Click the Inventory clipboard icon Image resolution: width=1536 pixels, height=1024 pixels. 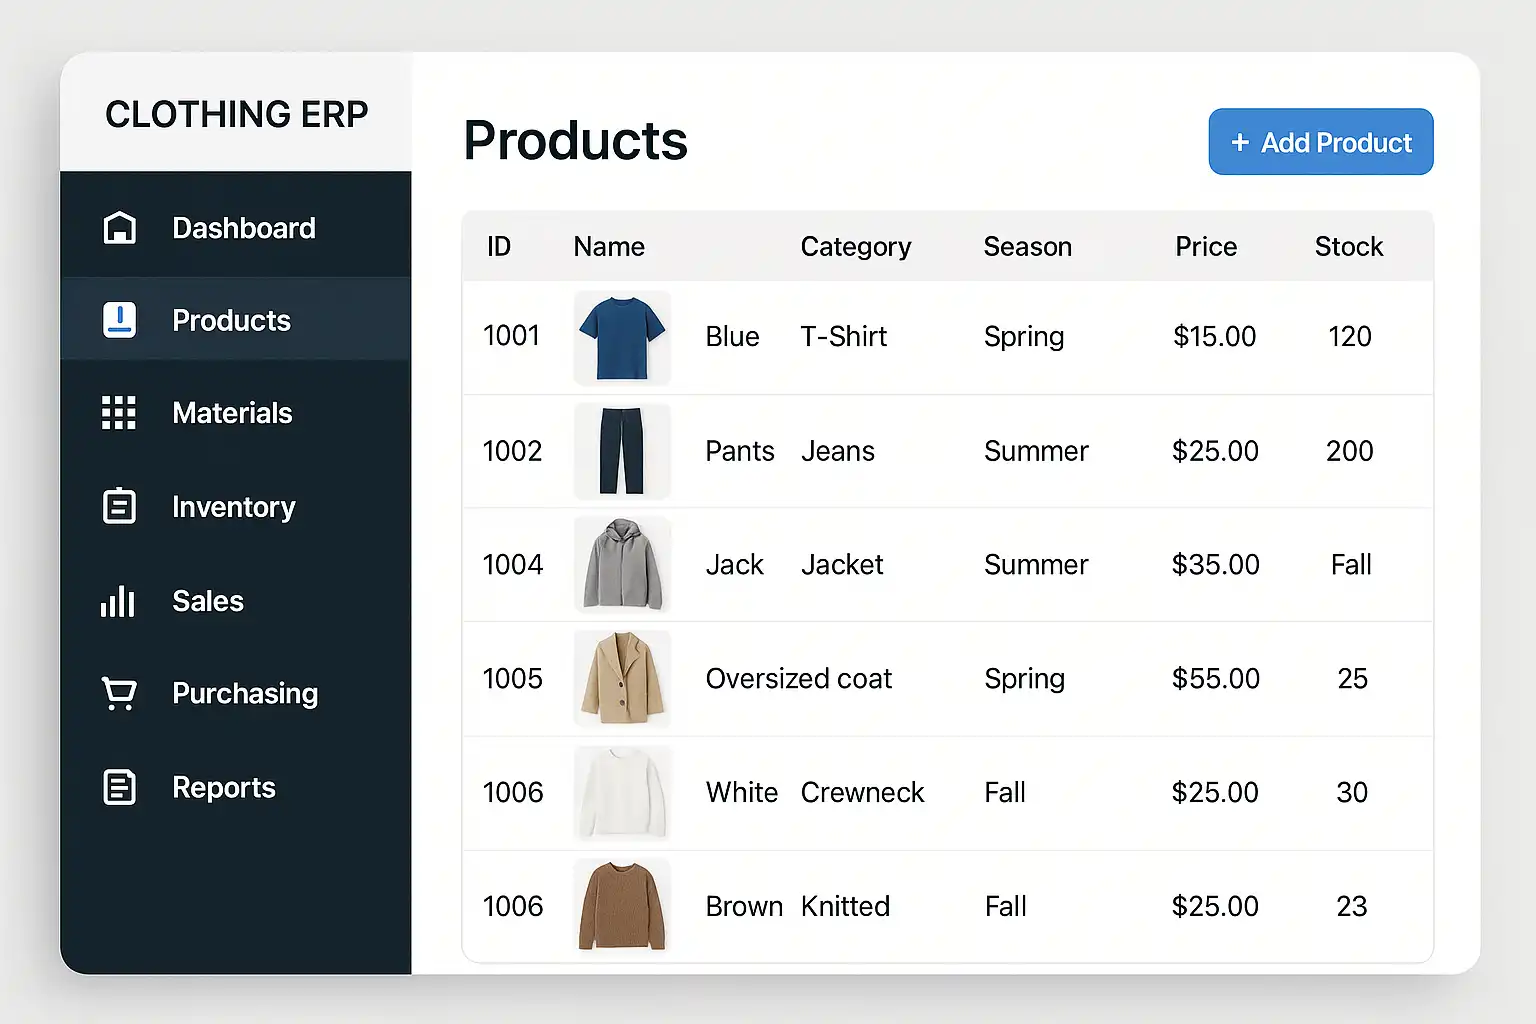point(120,506)
